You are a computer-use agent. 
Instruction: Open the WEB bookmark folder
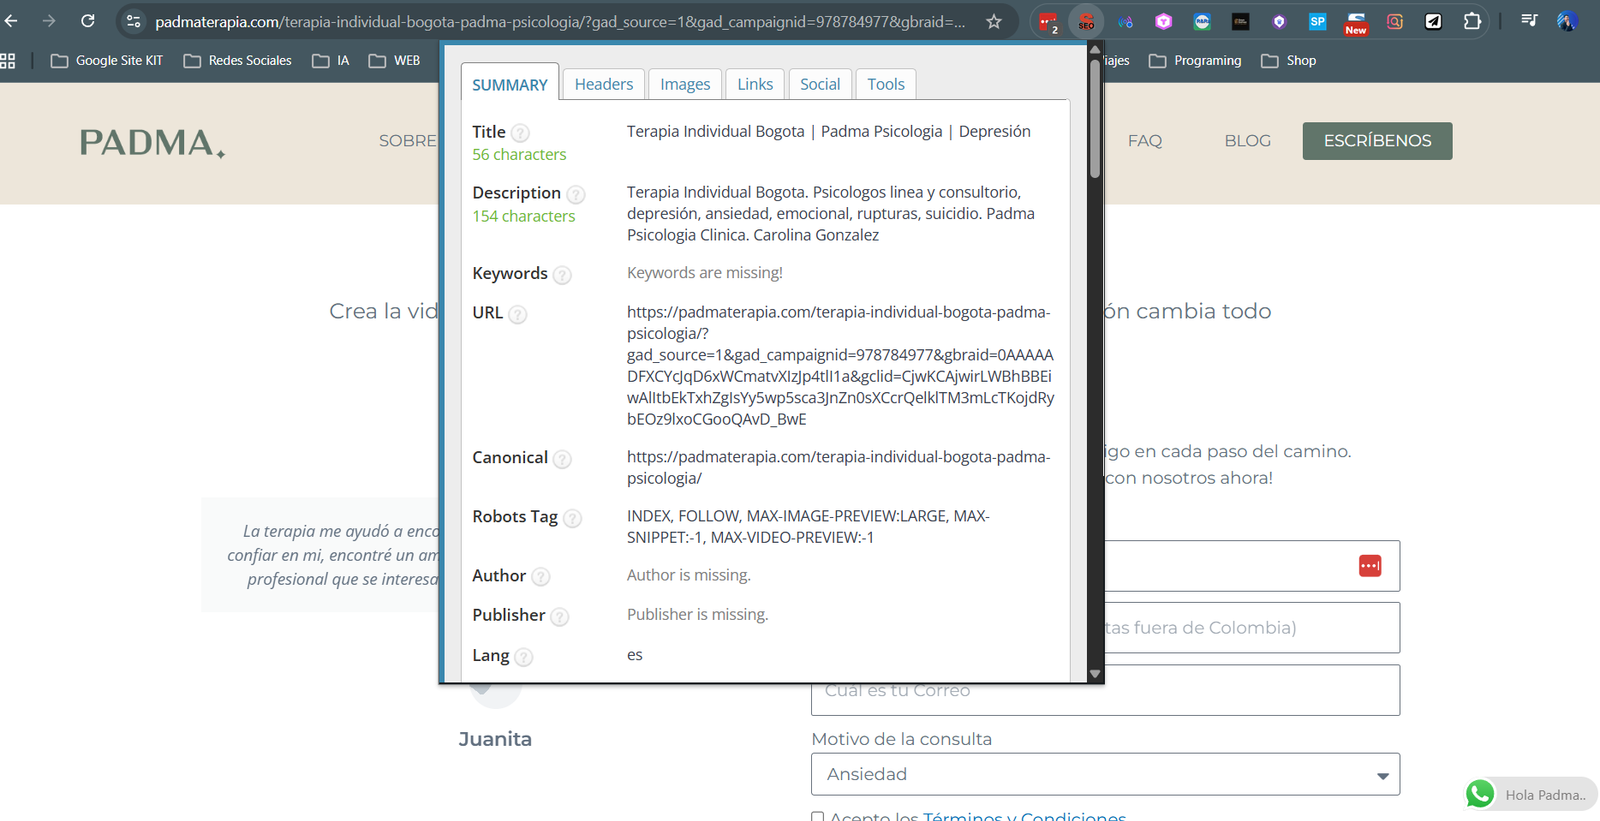395,61
